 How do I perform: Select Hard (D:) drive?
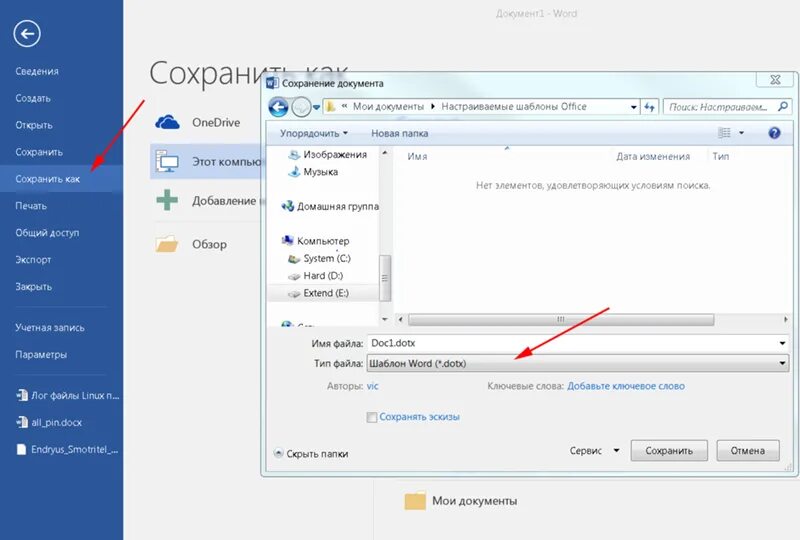pos(315,276)
